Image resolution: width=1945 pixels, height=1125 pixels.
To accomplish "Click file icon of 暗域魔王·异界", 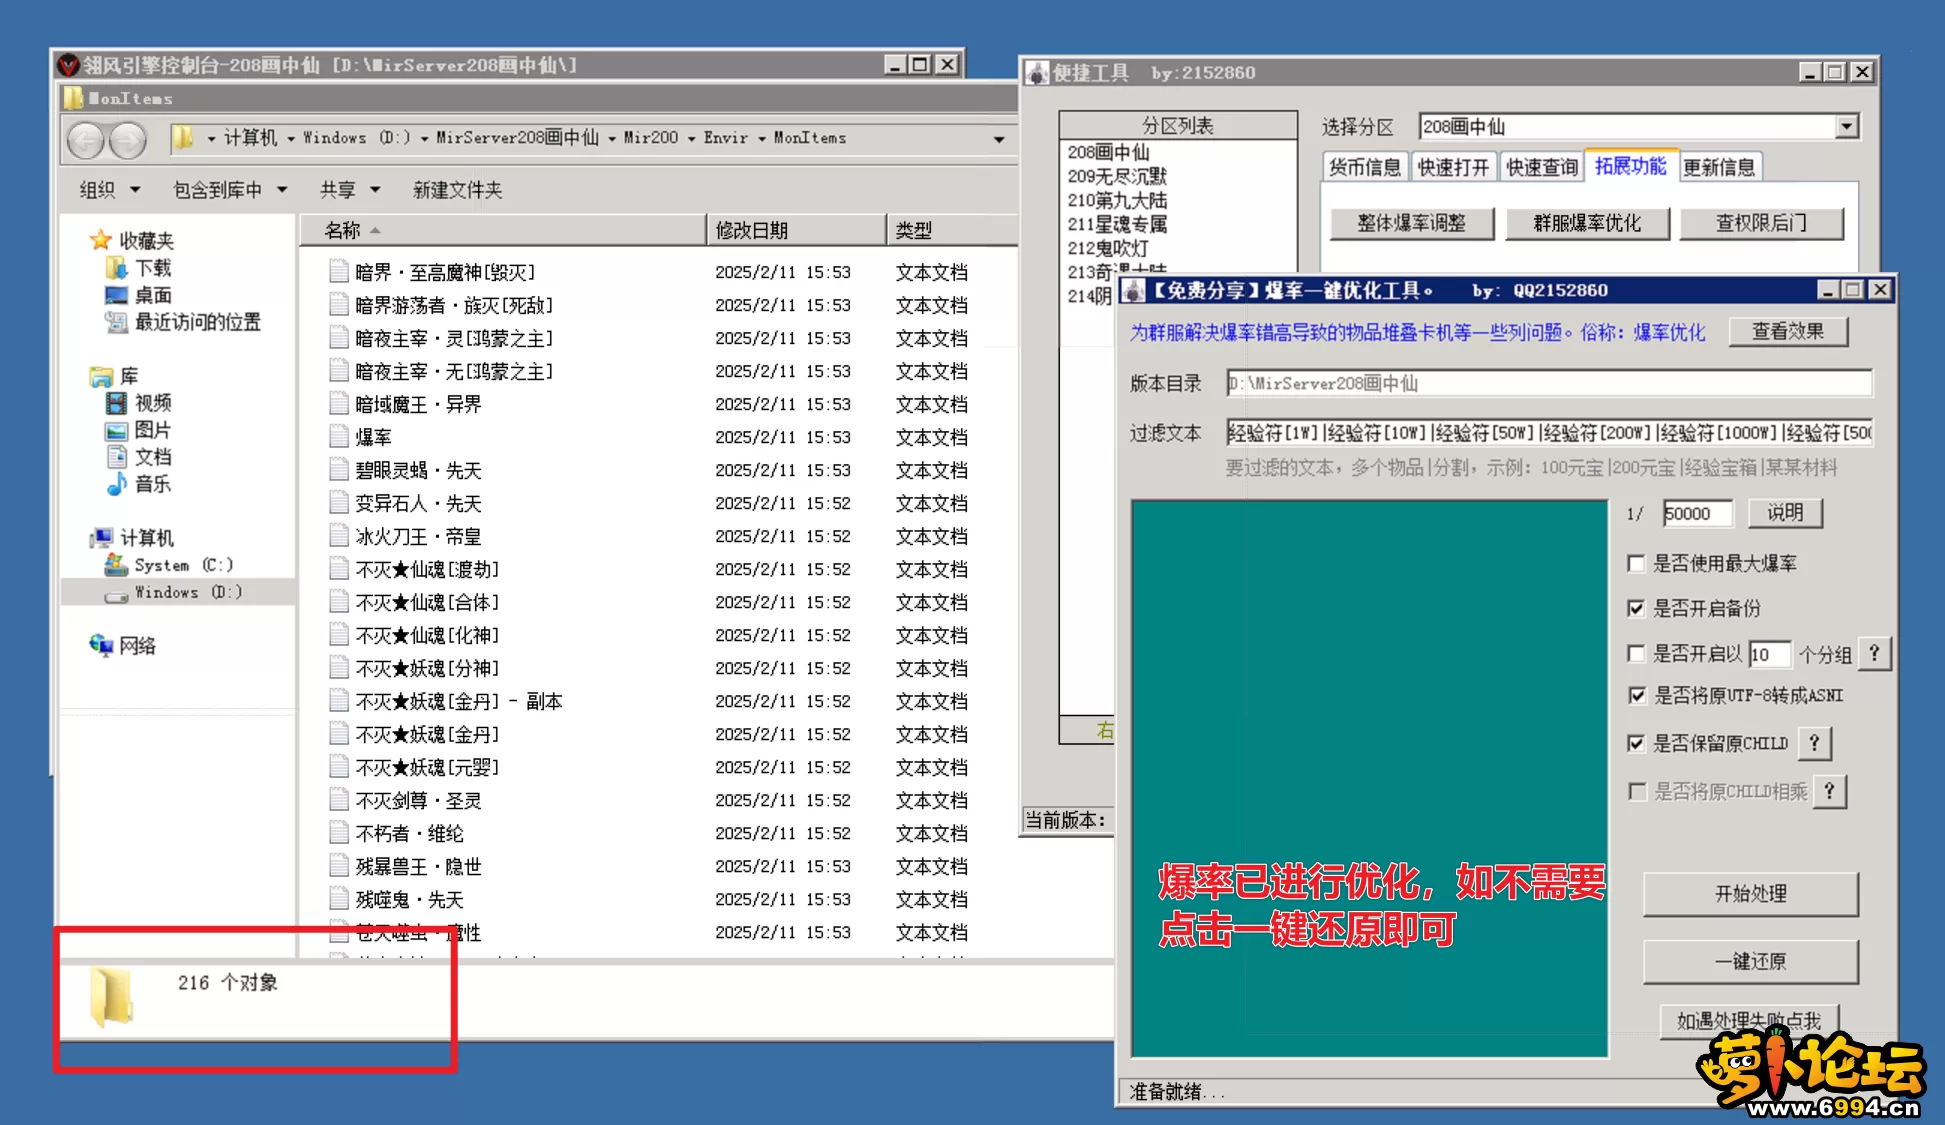I will point(339,404).
